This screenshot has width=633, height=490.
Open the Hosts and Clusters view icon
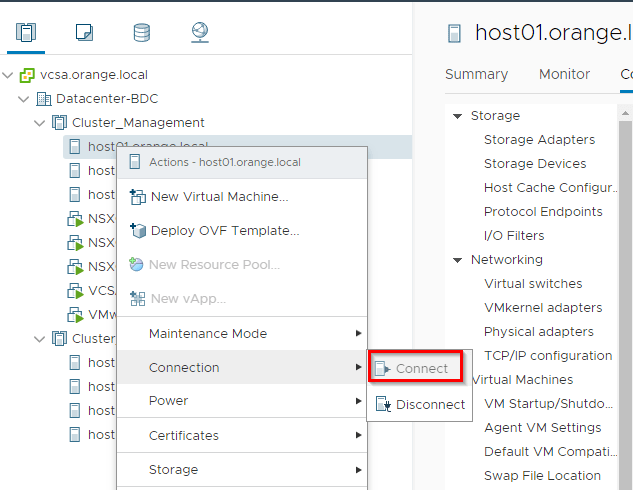(x=26, y=32)
